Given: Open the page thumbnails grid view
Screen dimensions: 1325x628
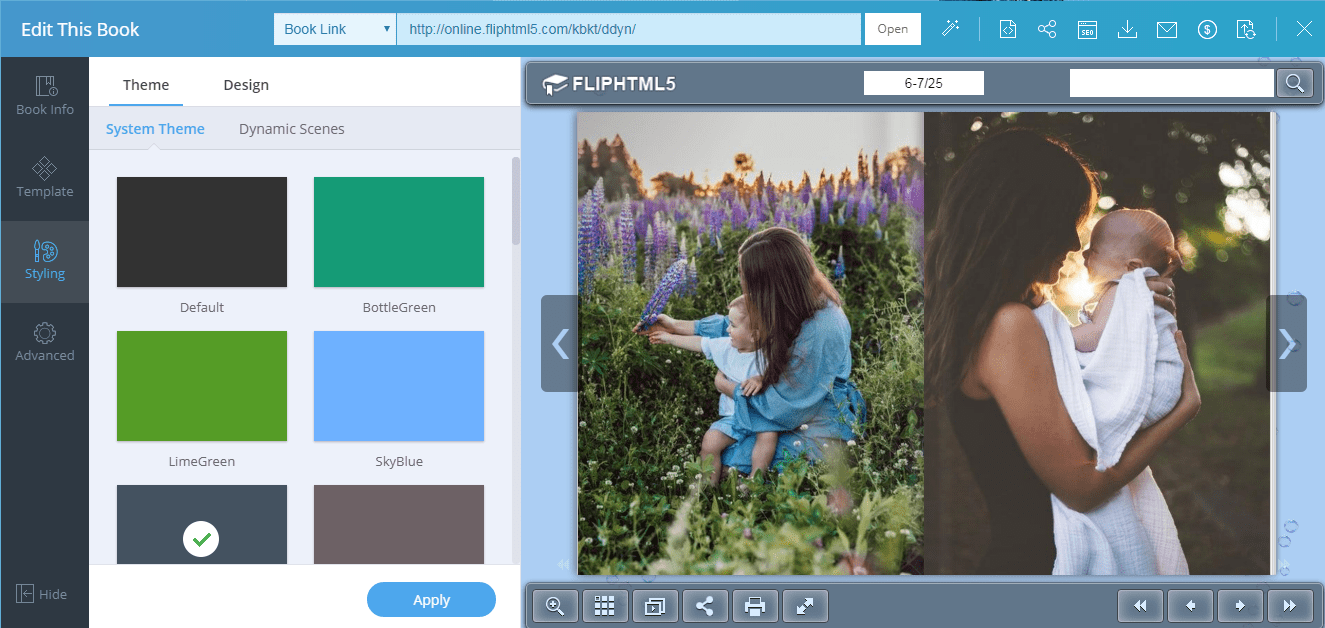Looking at the screenshot, I should click(605, 605).
